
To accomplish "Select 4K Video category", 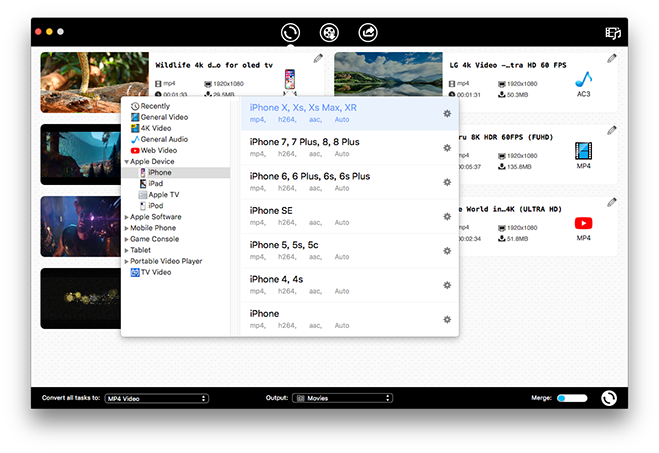I will [x=151, y=128].
